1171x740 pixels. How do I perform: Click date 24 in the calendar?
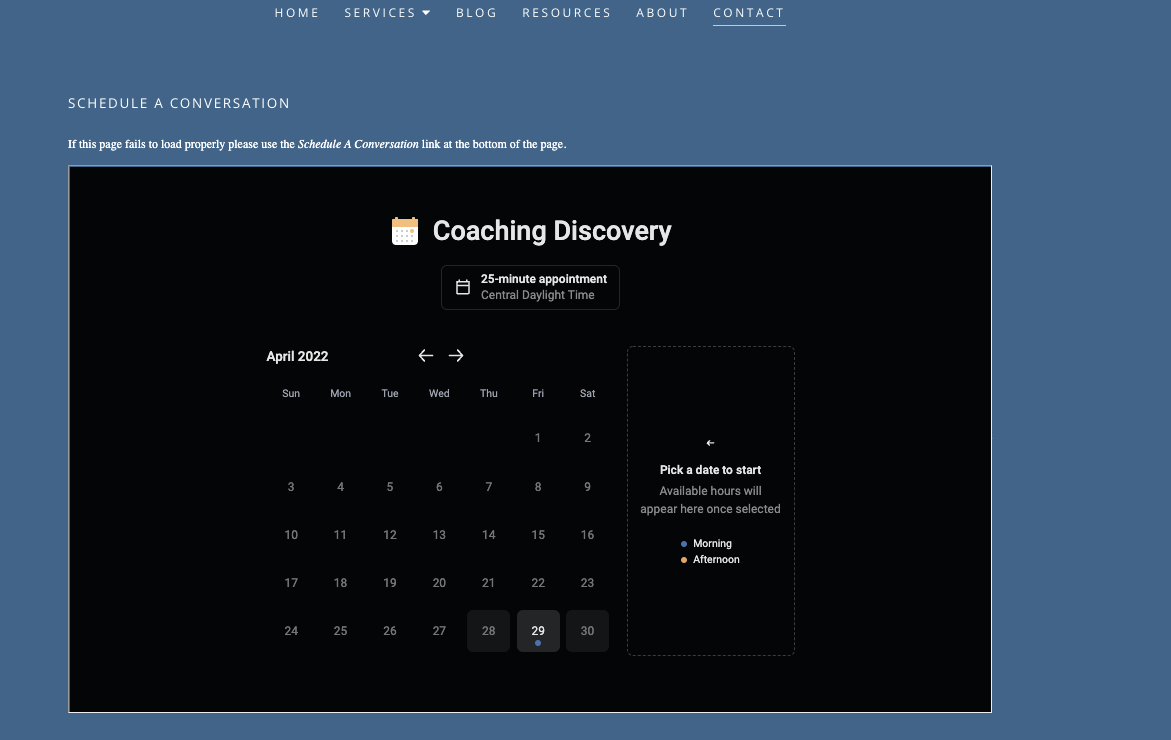291,631
